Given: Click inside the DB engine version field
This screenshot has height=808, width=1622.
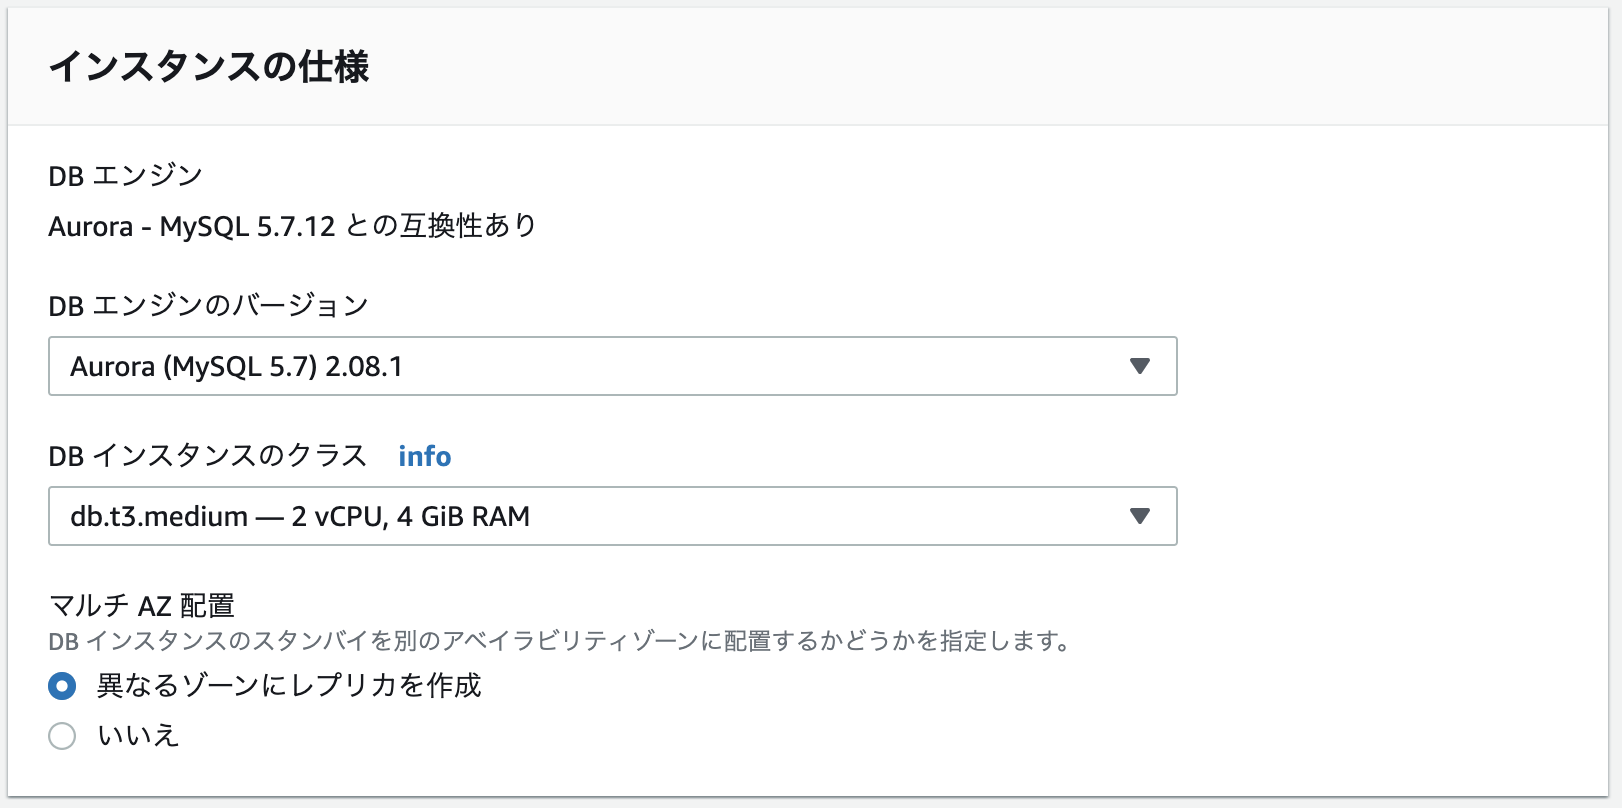Looking at the screenshot, I should (x=612, y=366).
